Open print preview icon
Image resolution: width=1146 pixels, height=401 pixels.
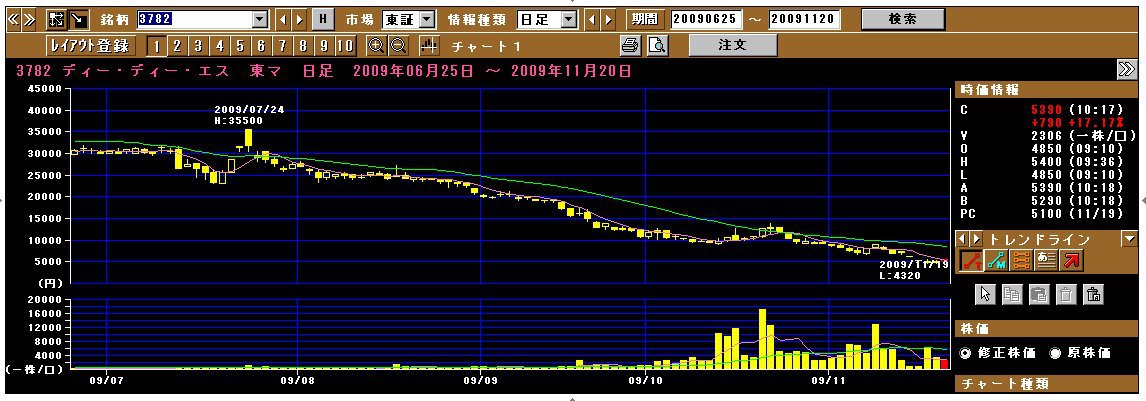pyautogui.click(x=656, y=46)
